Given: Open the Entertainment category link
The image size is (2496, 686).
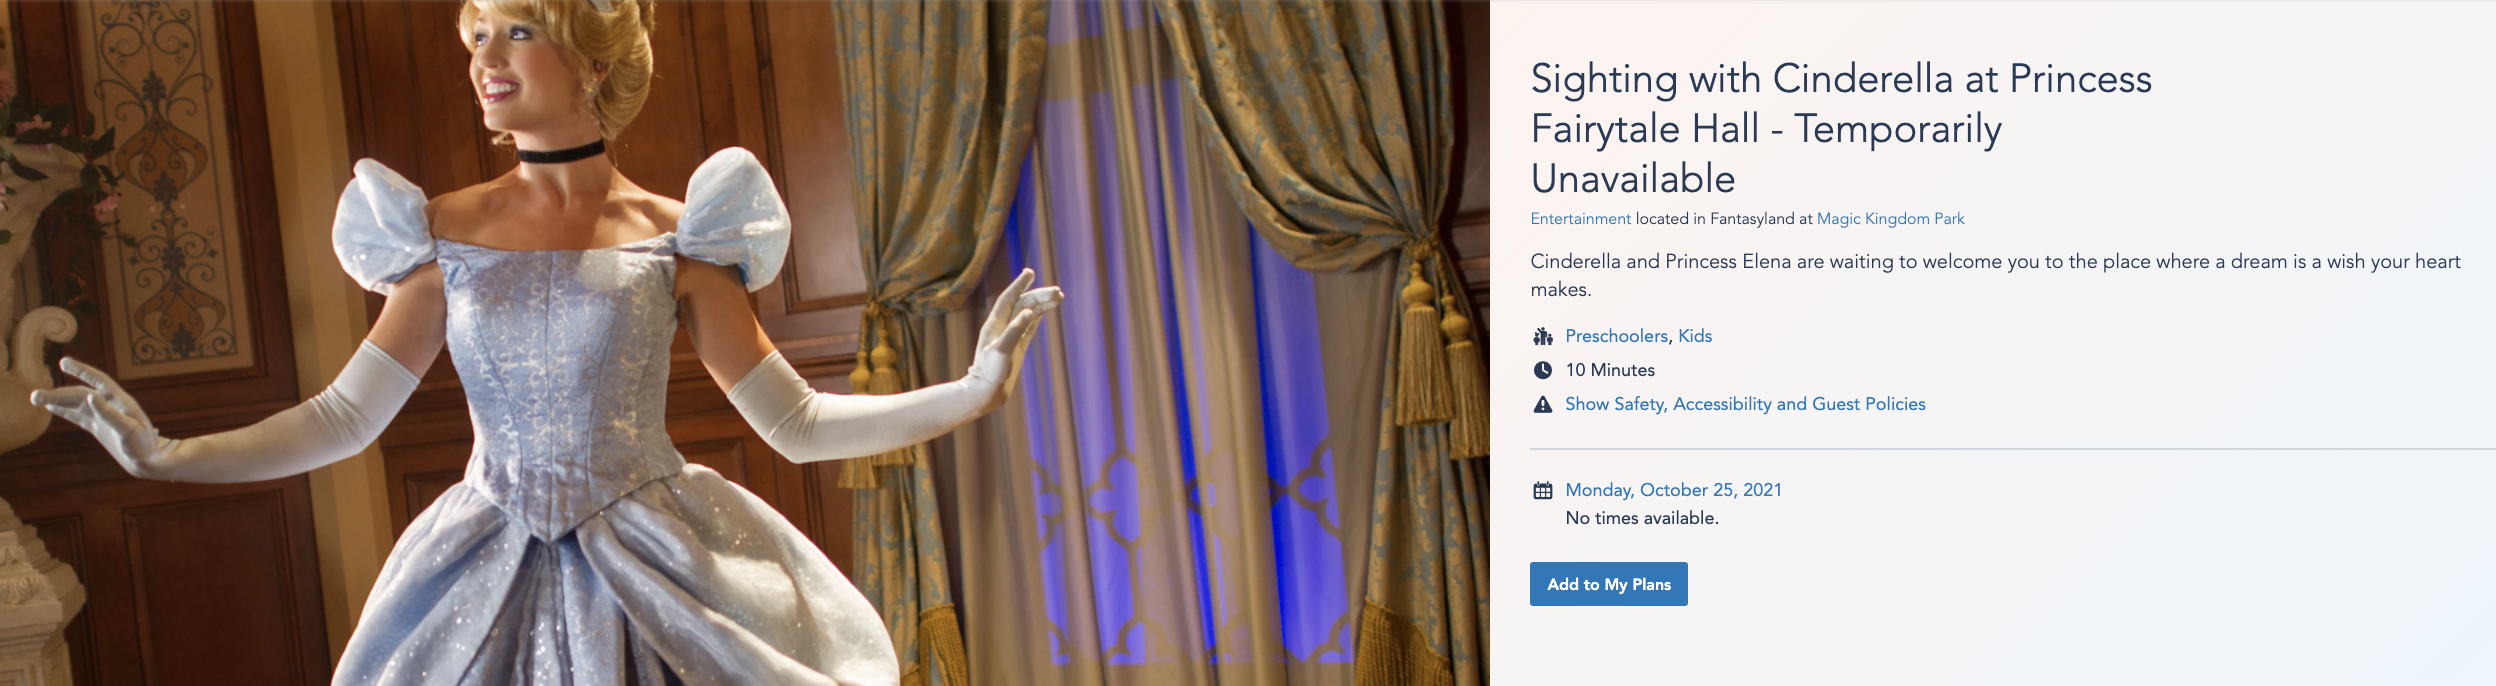Looking at the screenshot, I should point(1580,219).
